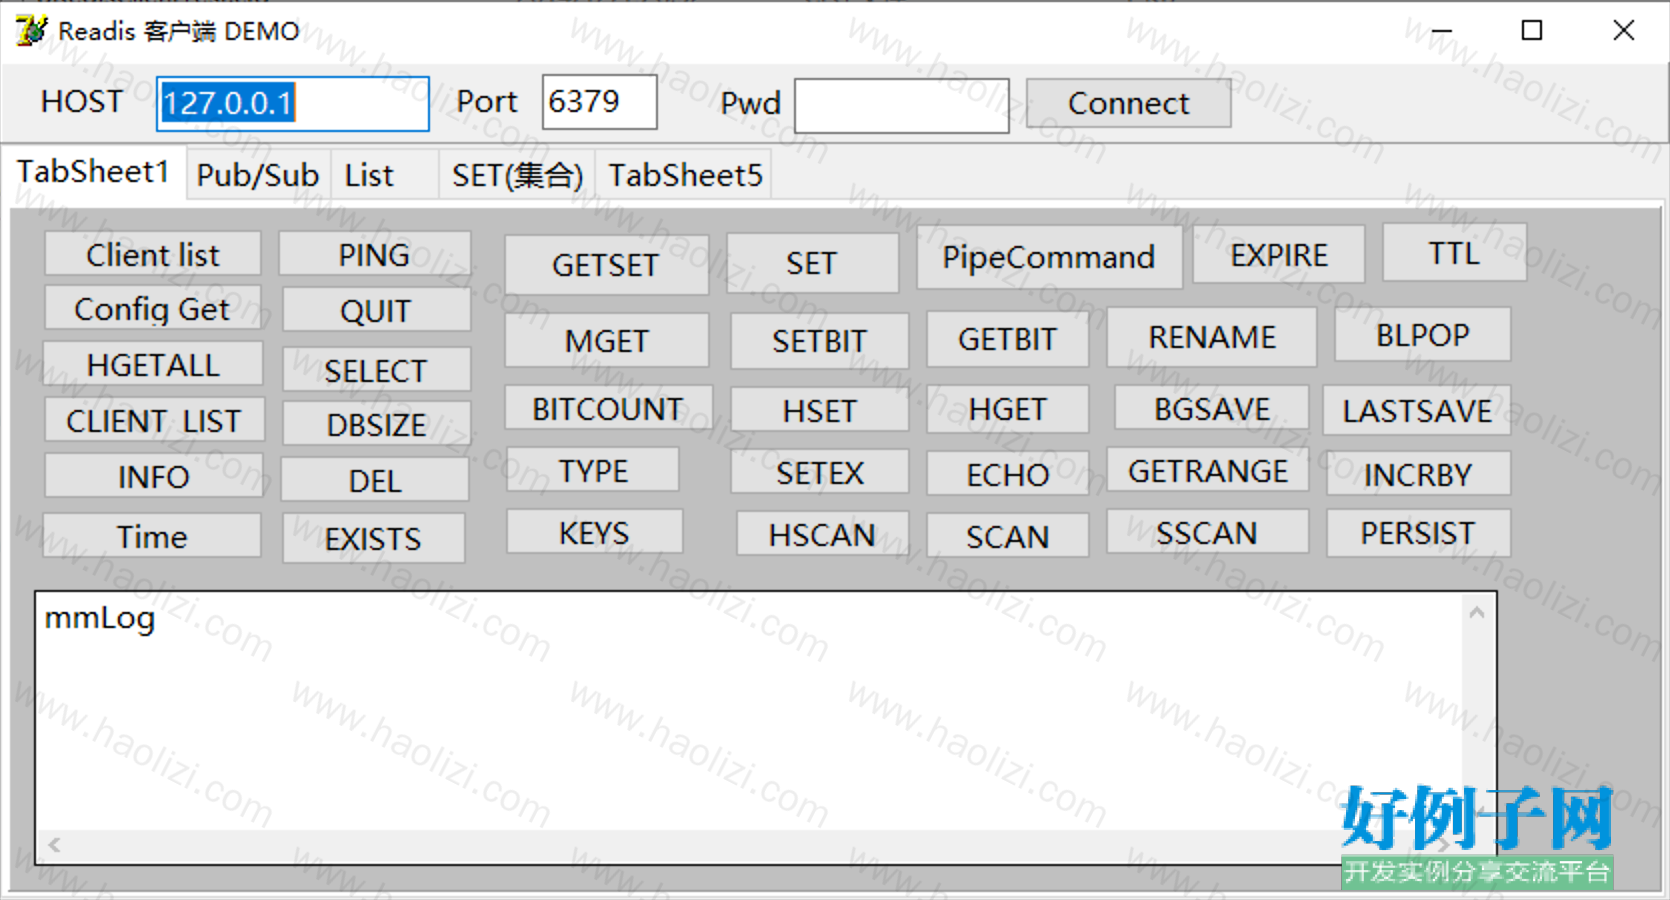Run the PING command button
The image size is (1670, 900).
point(374,254)
